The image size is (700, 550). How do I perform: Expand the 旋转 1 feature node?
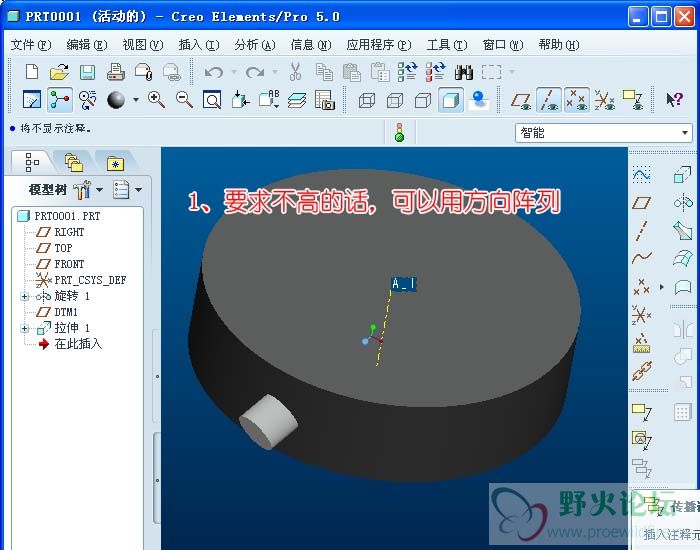pyautogui.click(x=25, y=296)
